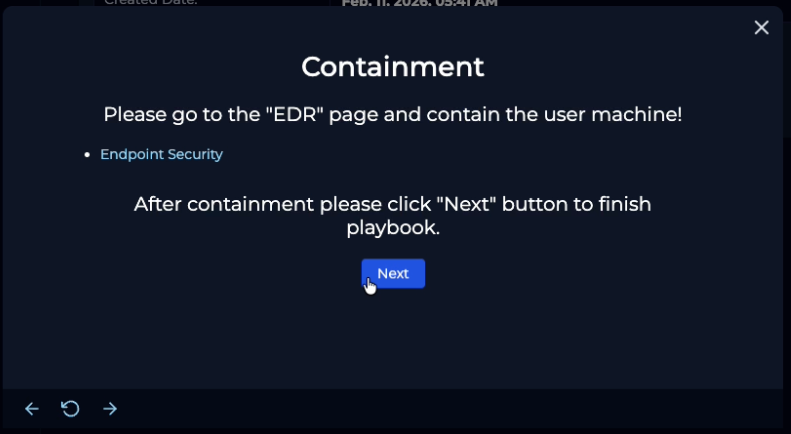Image resolution: width=791 pixels, height=434 pixels.
Task: Click the Containment heading
Action: (393, 67)
